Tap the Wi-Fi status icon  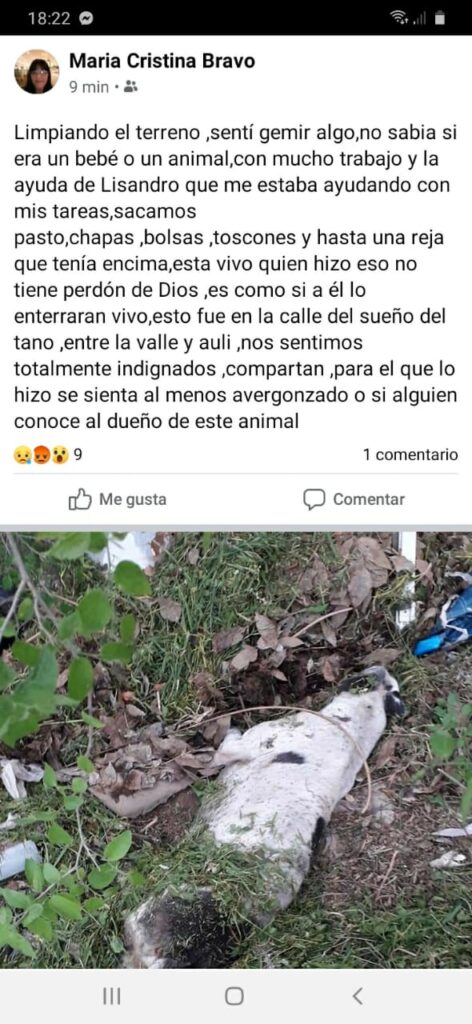[399, 18]
